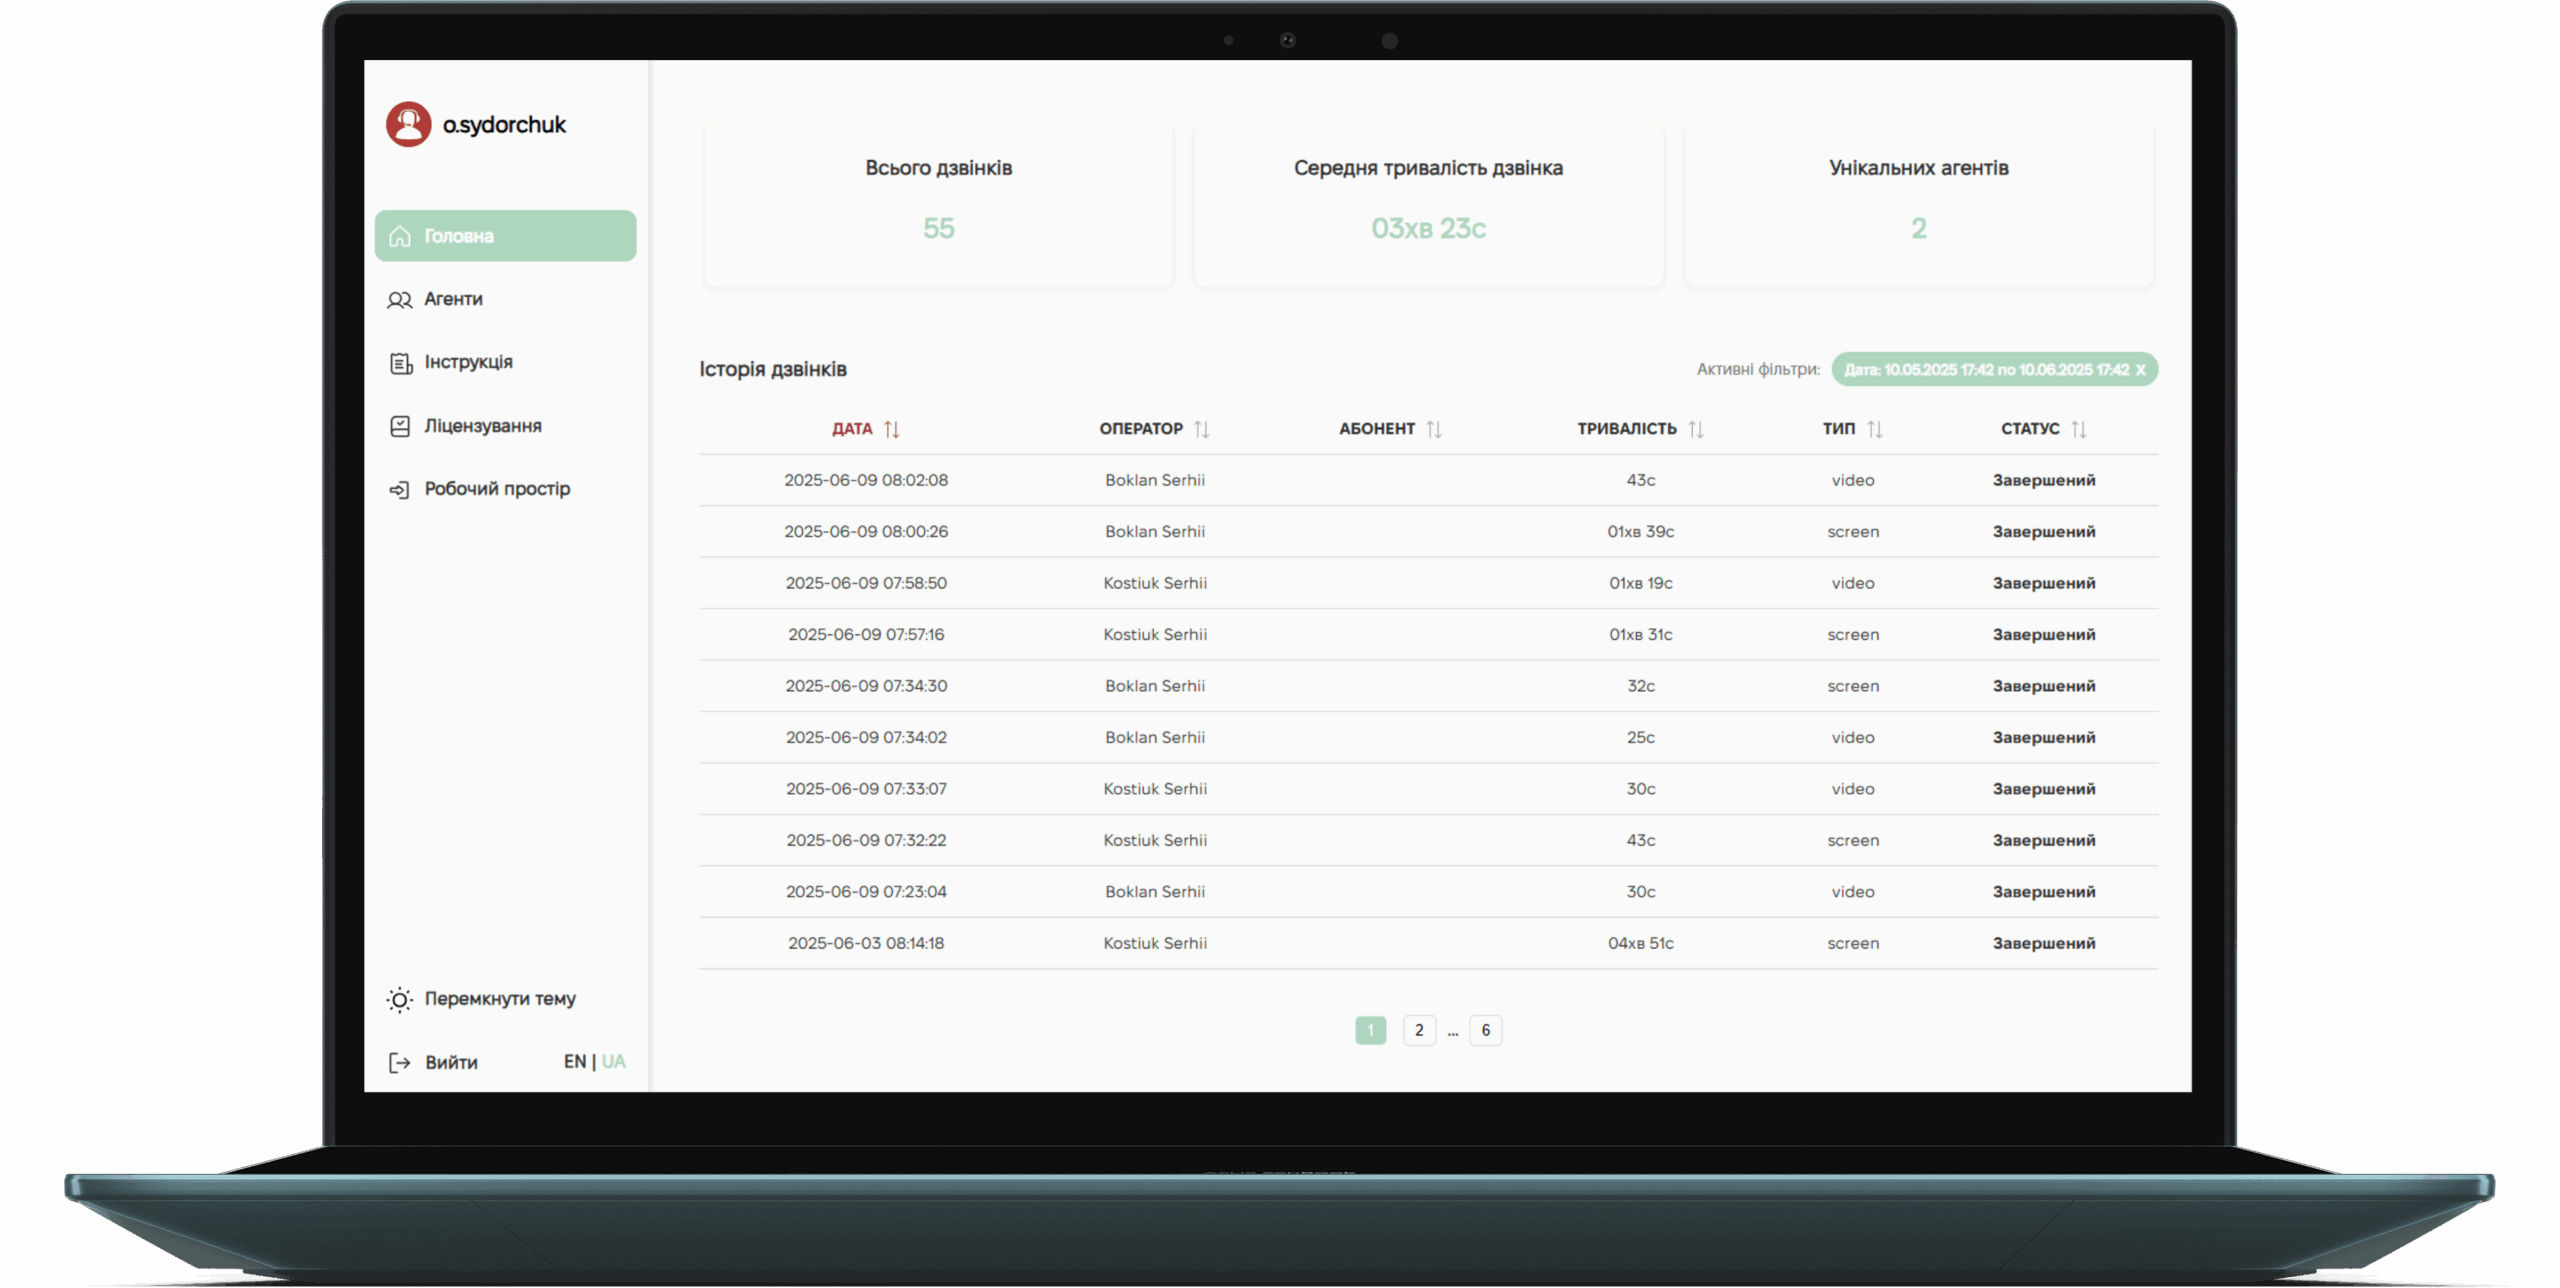Image resolution: width=2560 pixels, height=1288 pixels.
Task: Select call row dated 2025-06-03 08:14:18
Action: 866,943
